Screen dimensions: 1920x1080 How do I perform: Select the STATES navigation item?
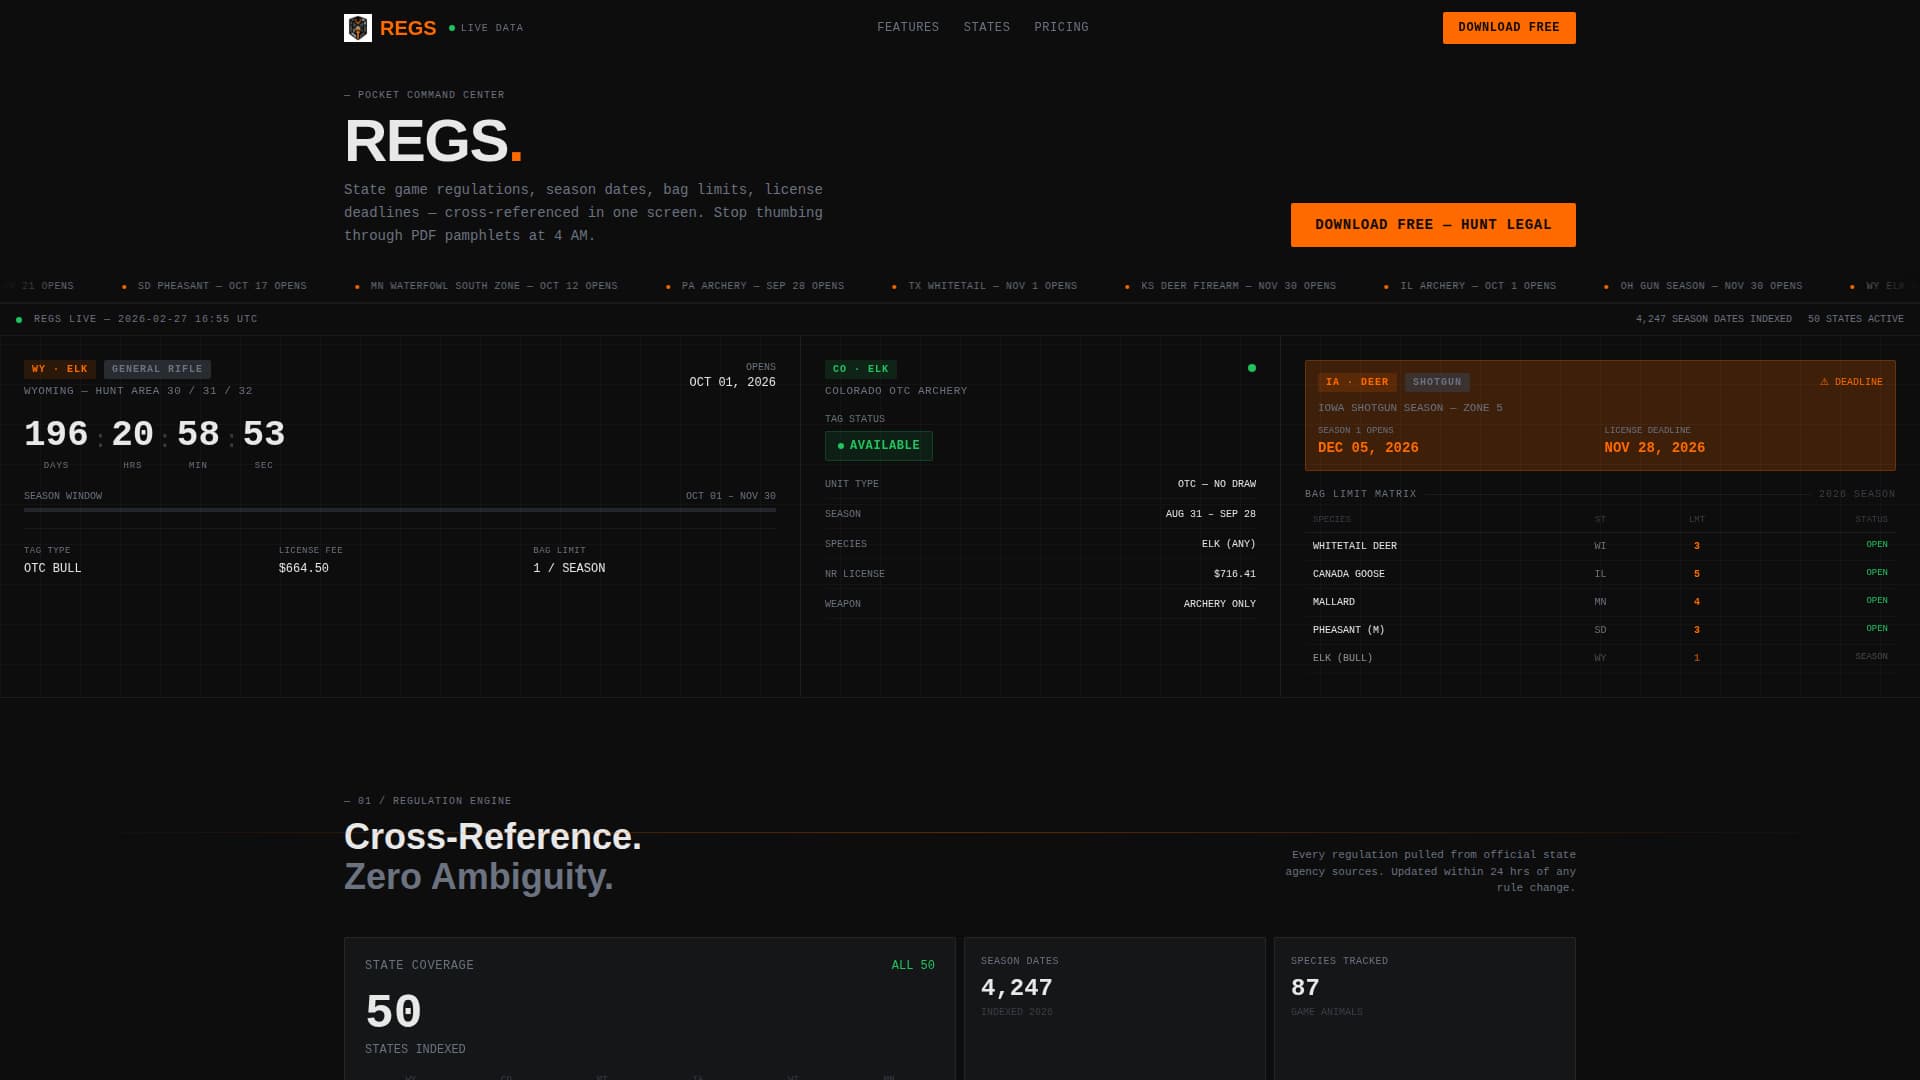pyautogui.click(x=986, y=27)
